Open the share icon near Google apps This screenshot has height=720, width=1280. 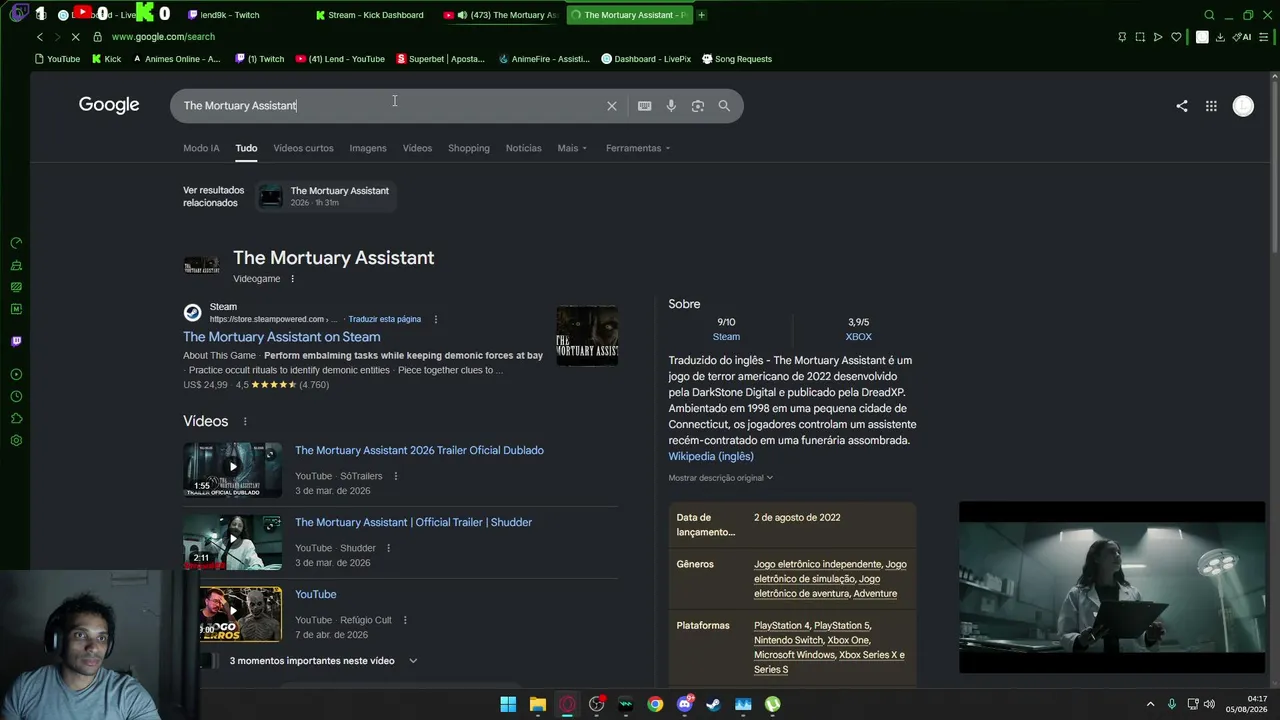coord(1182,106)
